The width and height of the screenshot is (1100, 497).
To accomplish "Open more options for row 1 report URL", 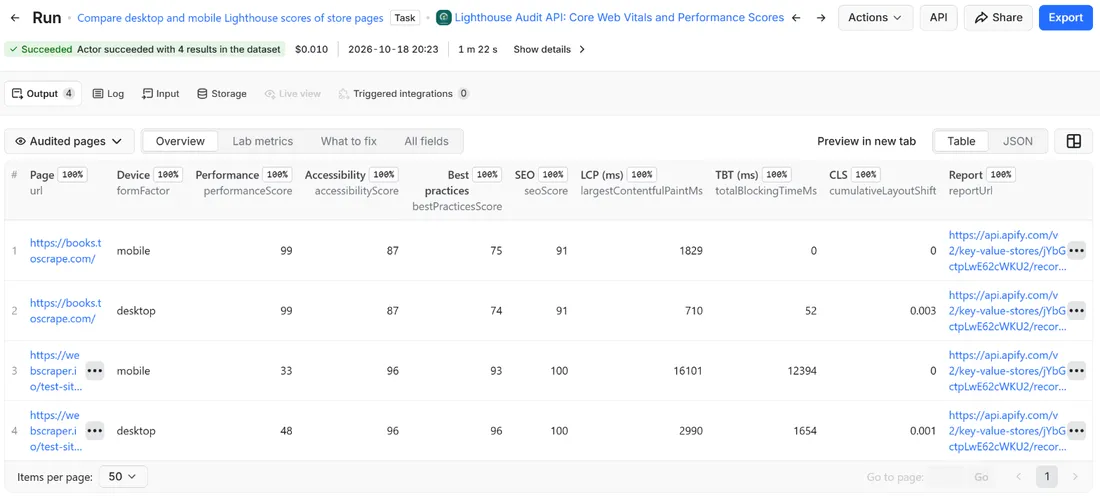I will (1077, 251).
